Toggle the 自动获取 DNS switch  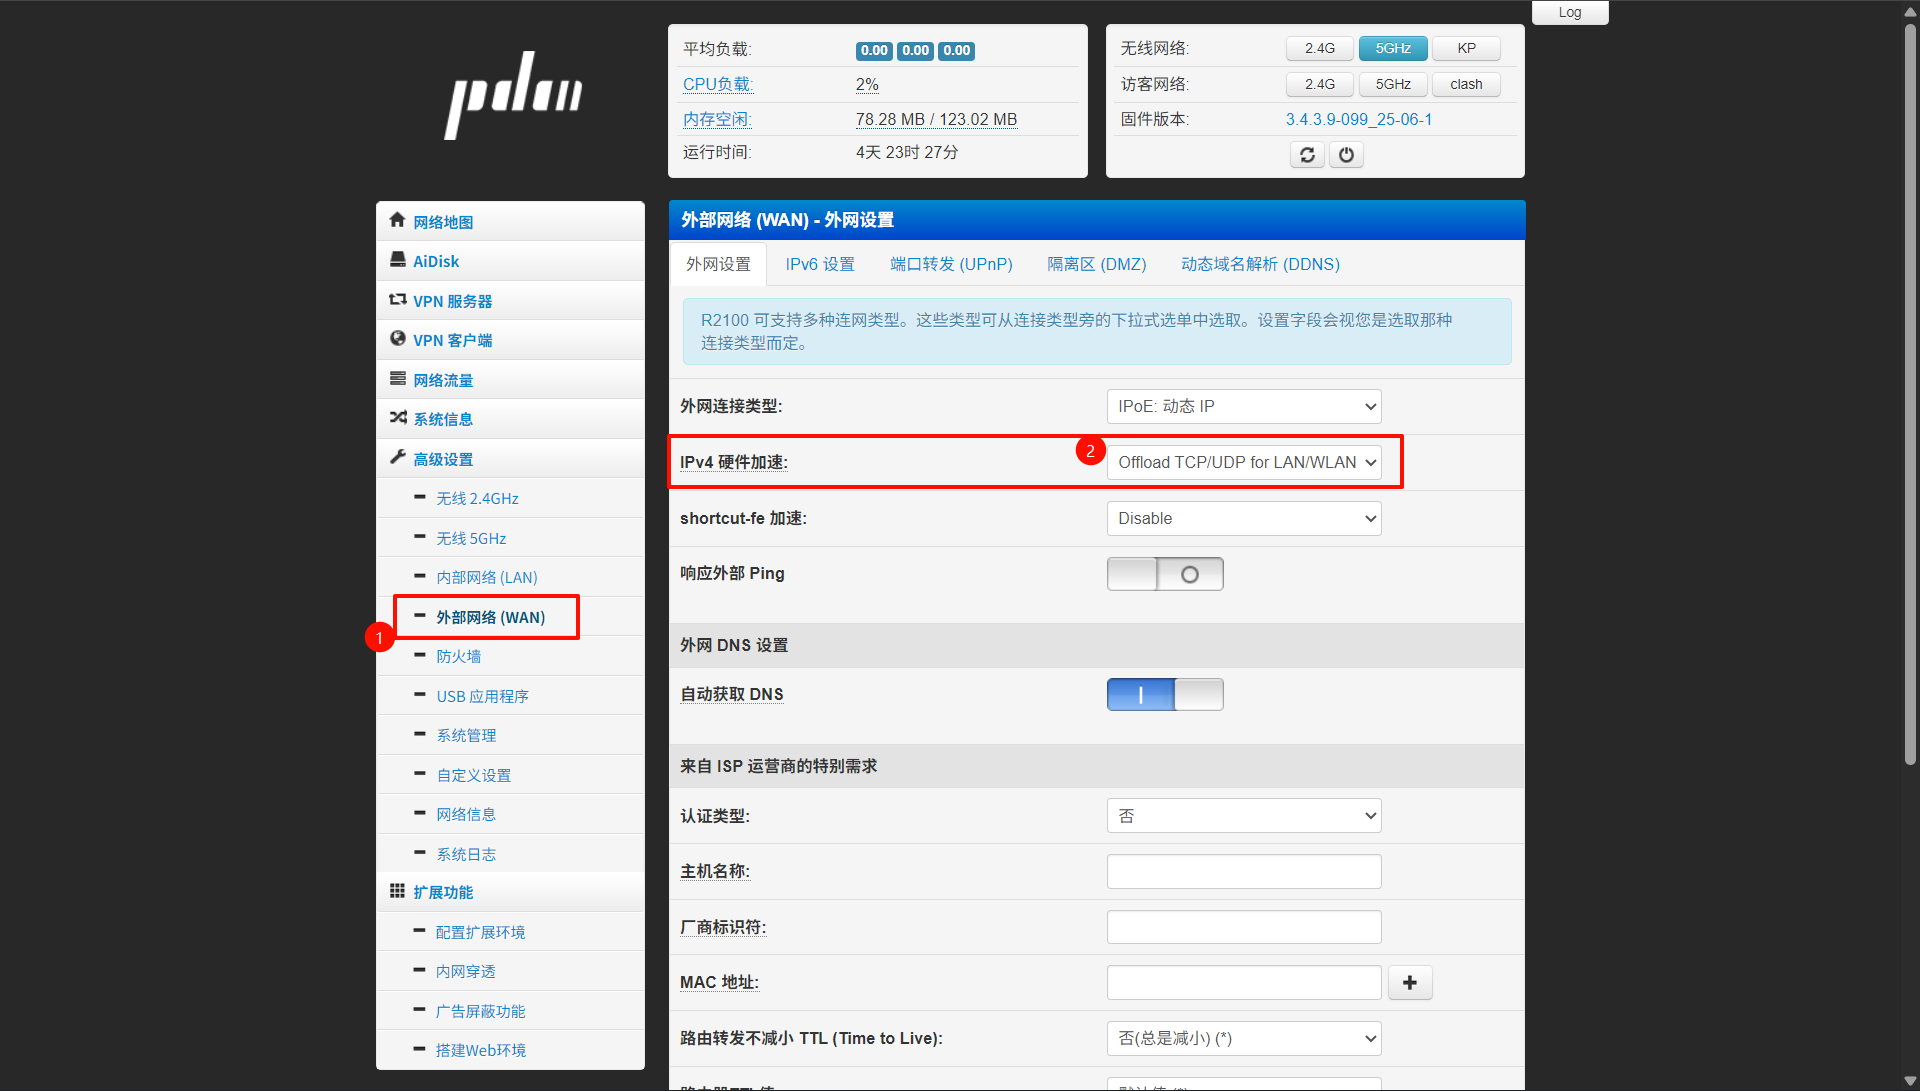[x=1164, y=695]
